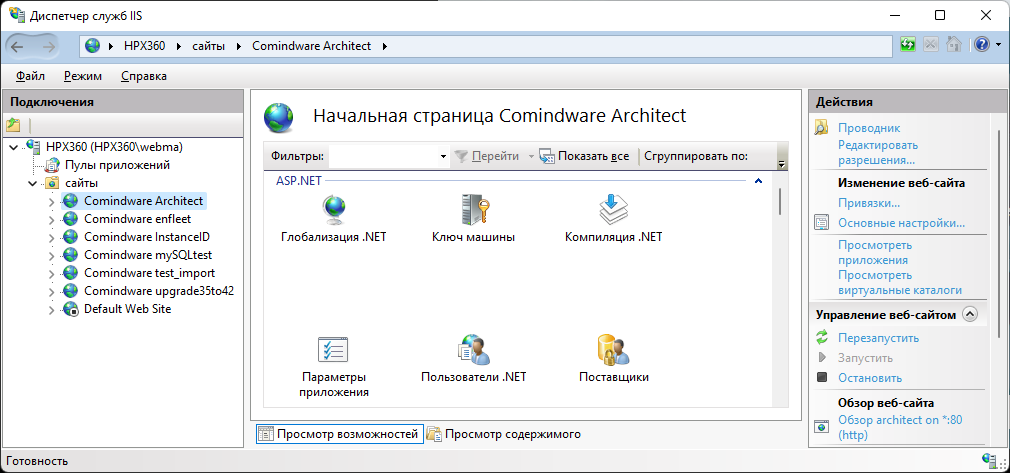Open the Параметры приложения feature icon

[x=334, y=349]
